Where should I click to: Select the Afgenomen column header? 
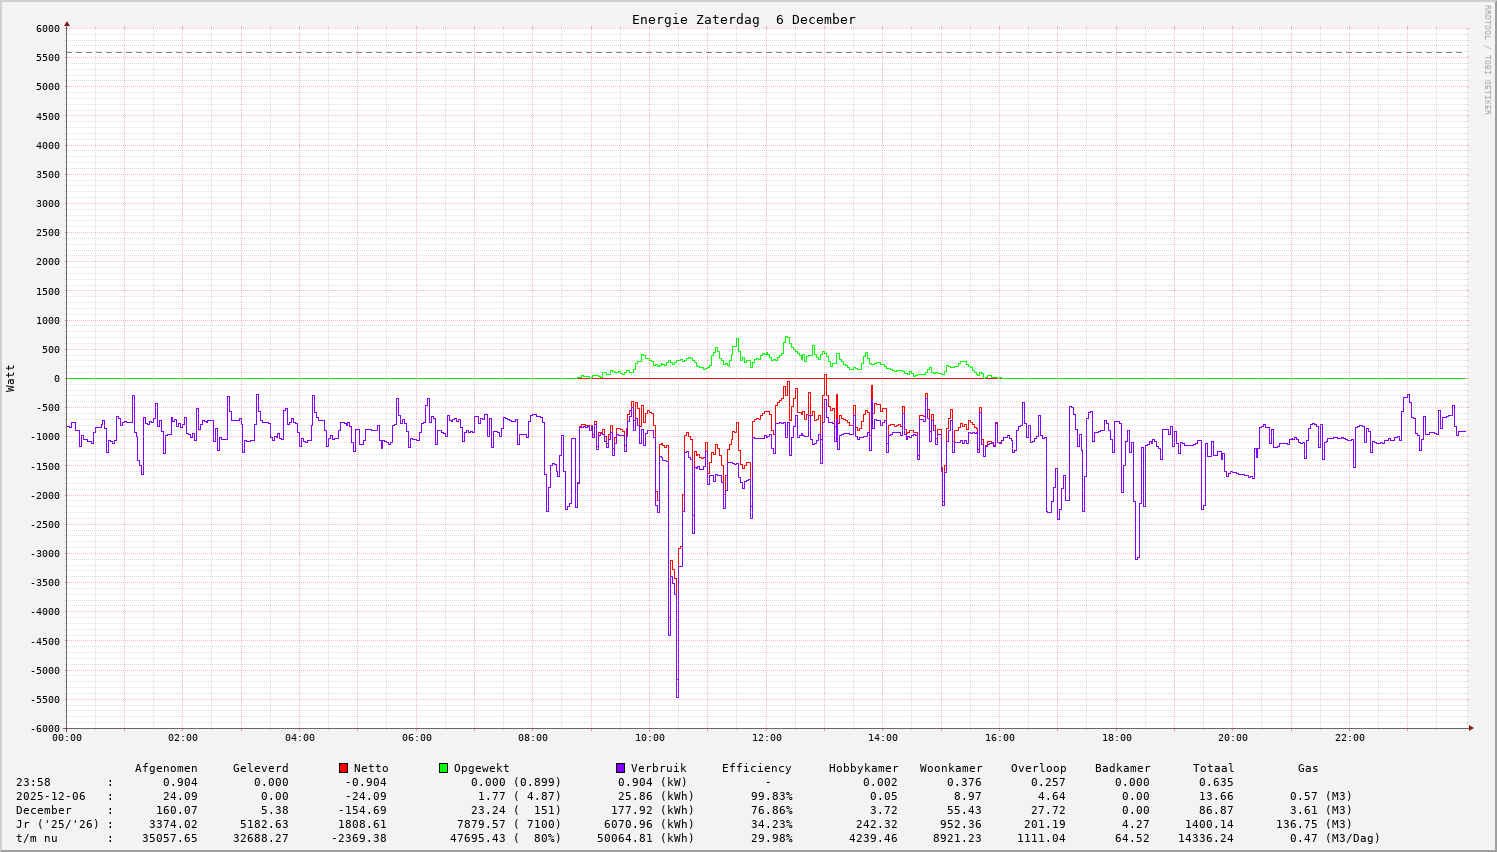166,769
